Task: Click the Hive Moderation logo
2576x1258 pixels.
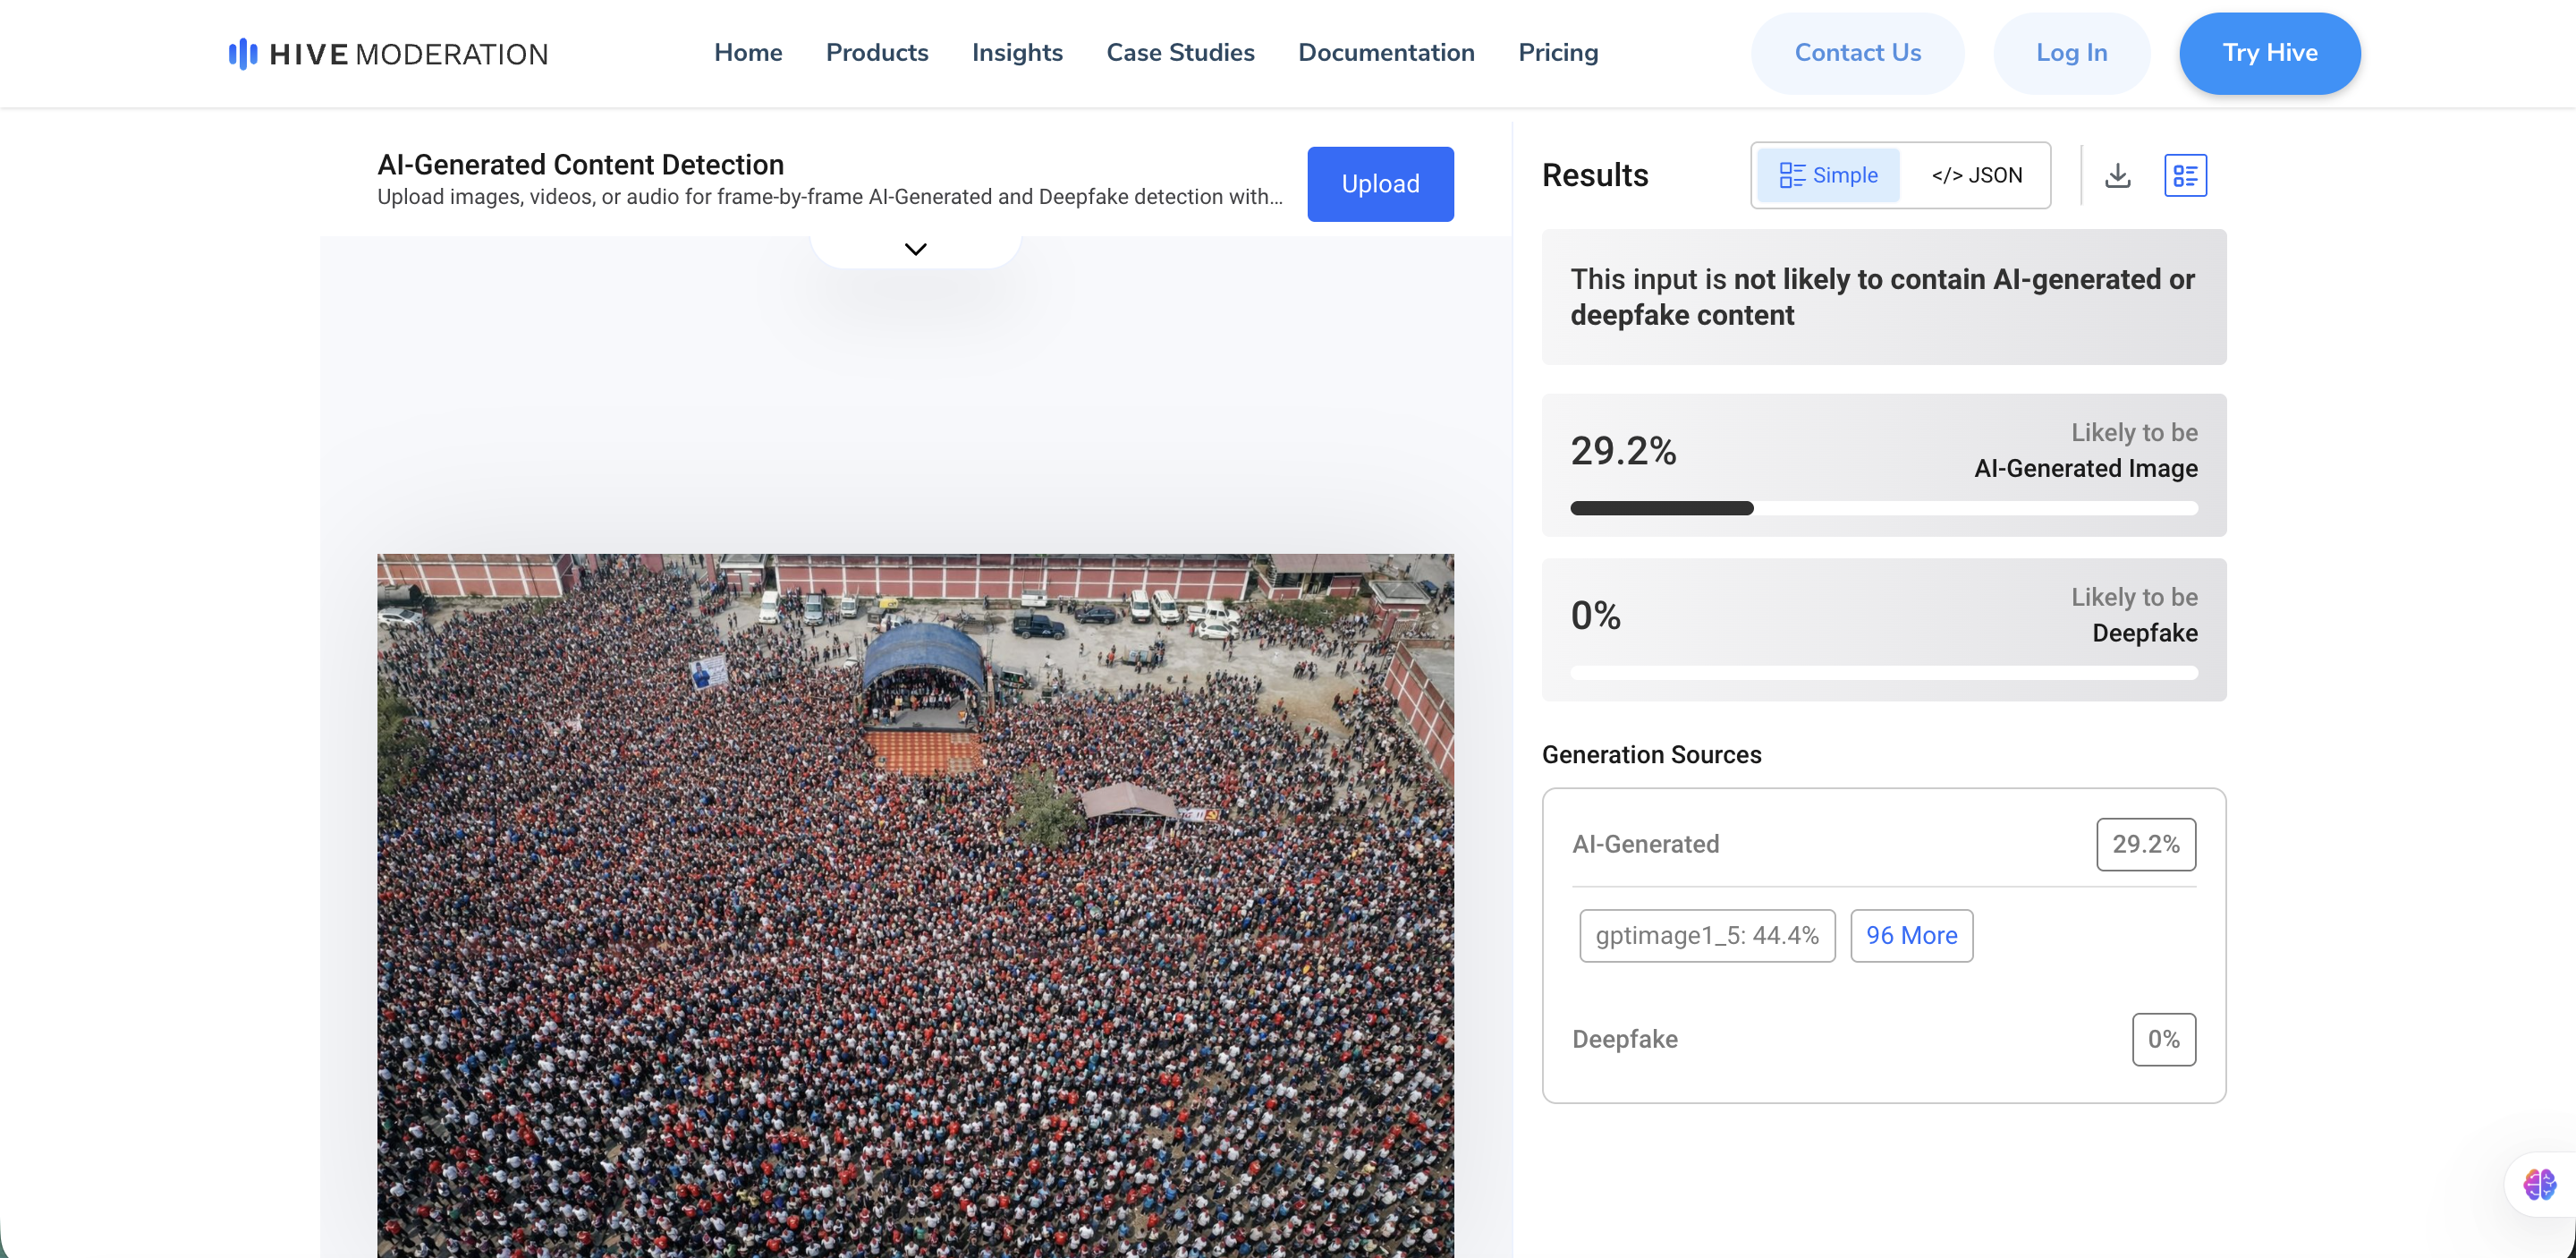Action: [x=388, y=54]
